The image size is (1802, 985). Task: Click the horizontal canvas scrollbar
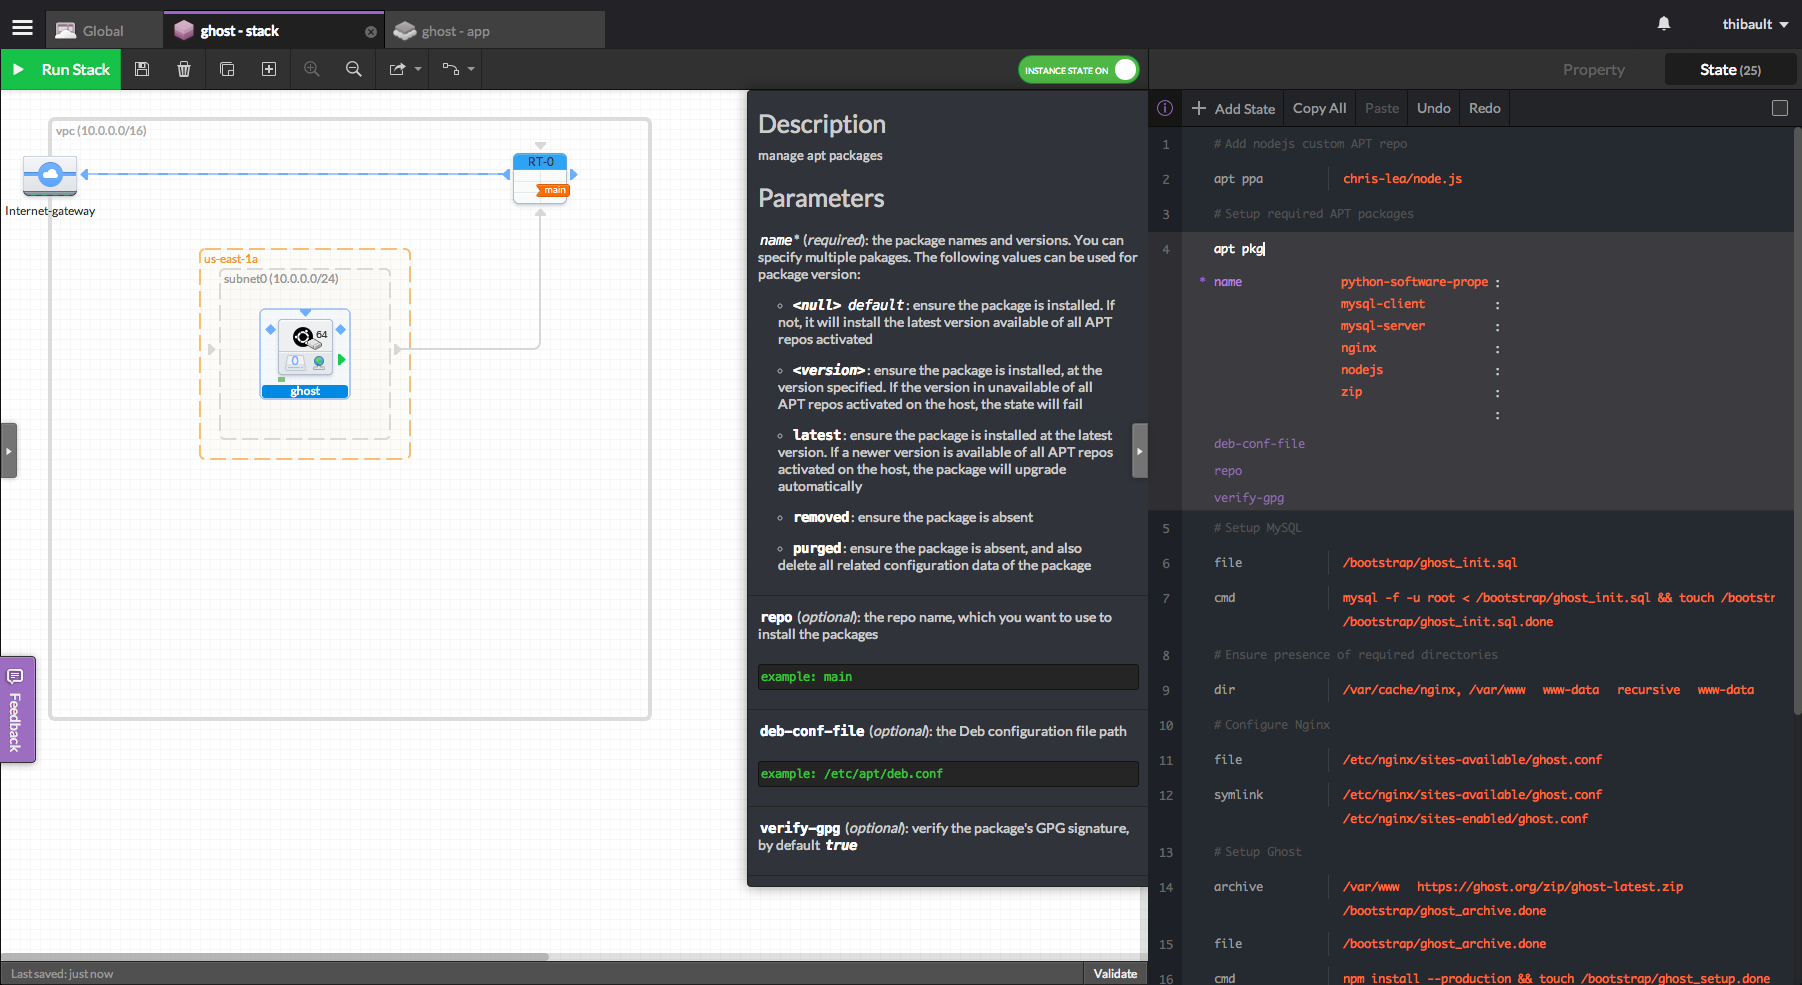[275, 957]
